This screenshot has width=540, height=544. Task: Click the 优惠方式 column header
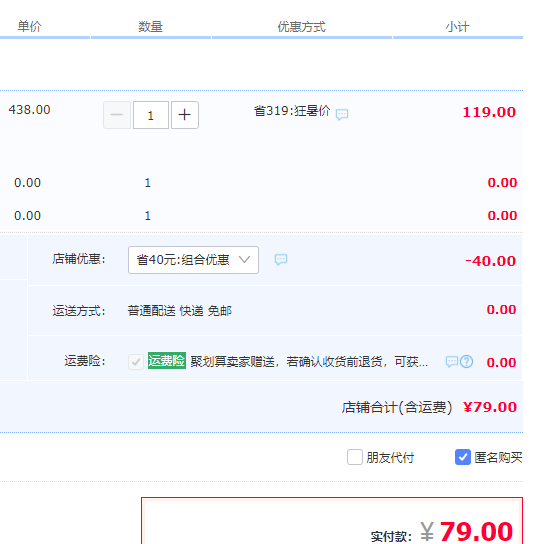[301, 26]
